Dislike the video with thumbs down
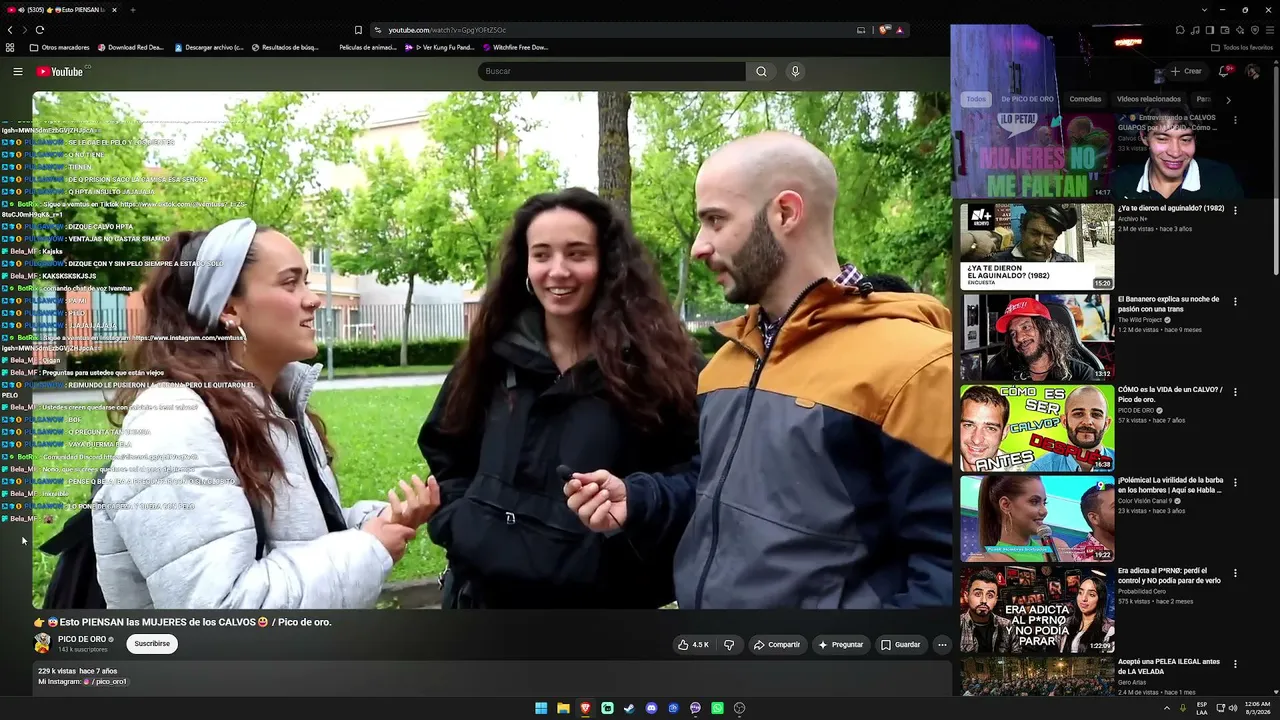1280x720 pixels. pos(729,645)
